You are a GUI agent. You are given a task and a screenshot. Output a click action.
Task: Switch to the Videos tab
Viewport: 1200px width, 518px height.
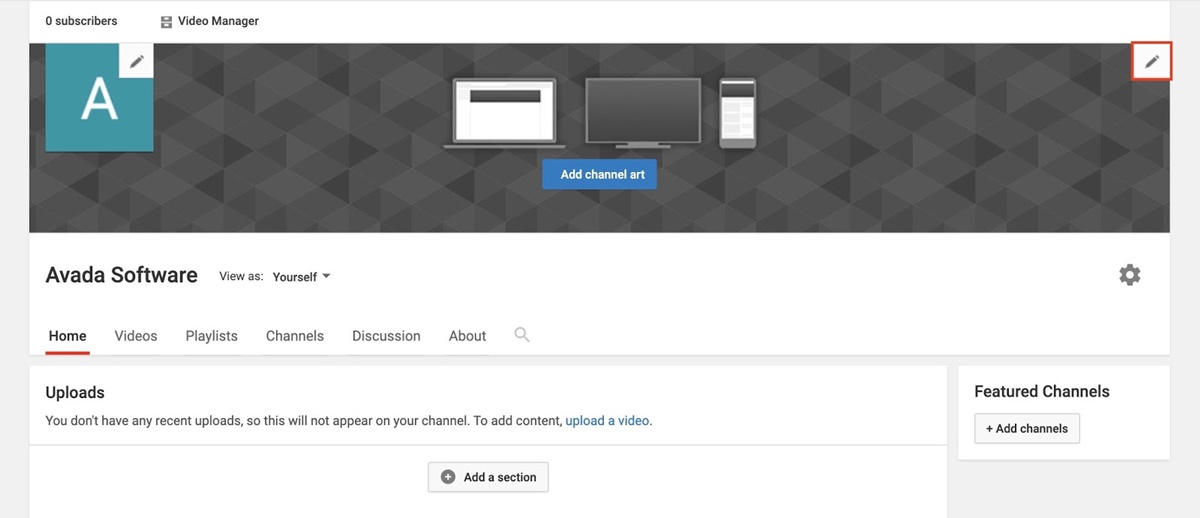click(136, 336)
